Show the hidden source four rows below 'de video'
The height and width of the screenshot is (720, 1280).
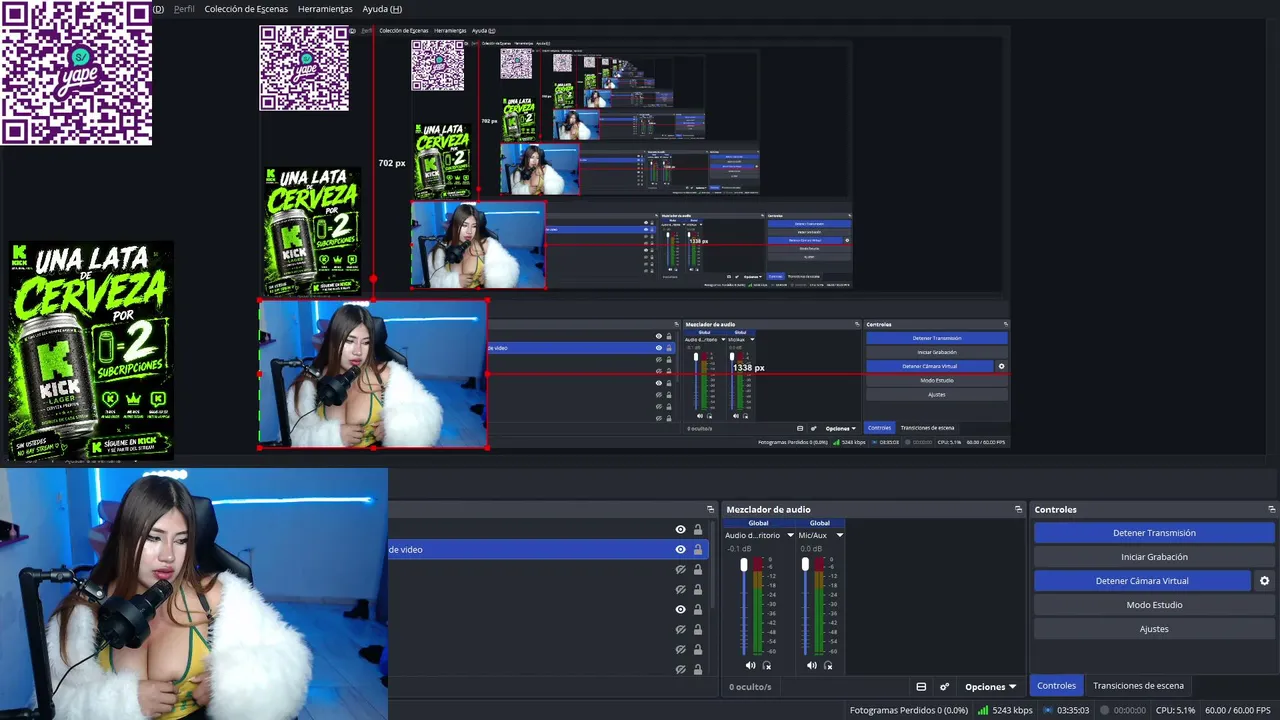680,630
